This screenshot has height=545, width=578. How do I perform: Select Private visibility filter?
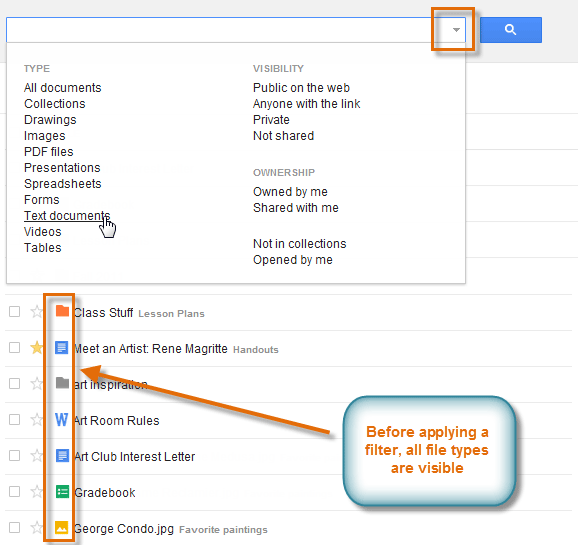tap(271, 120)
